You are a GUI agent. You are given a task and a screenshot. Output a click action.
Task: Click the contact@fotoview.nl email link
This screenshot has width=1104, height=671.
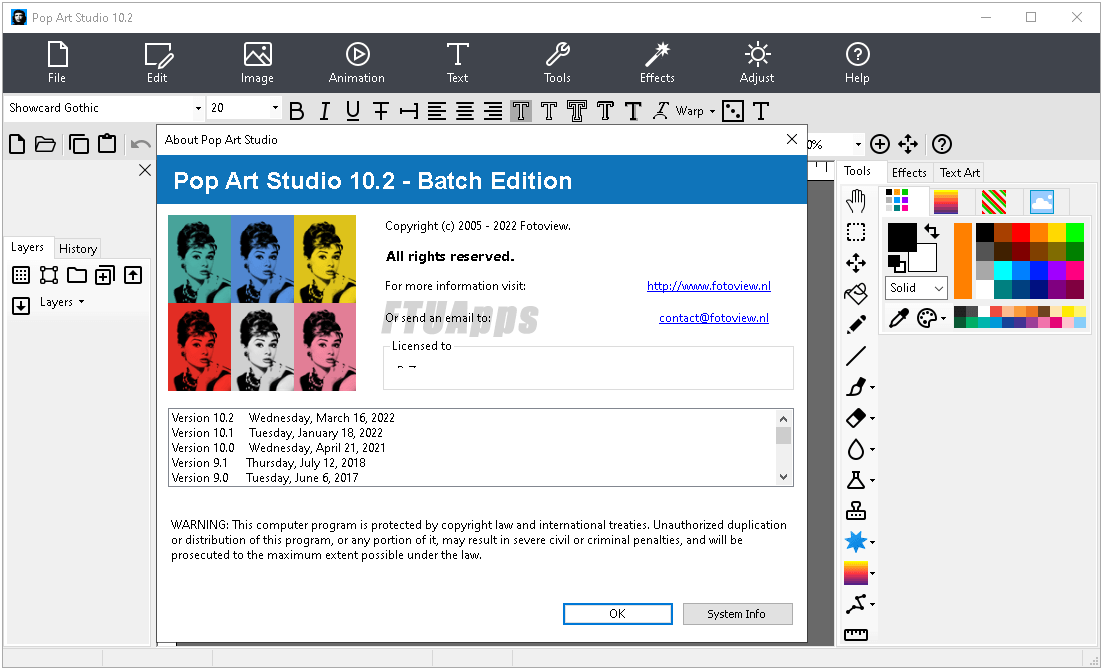[x=713, y=318]
